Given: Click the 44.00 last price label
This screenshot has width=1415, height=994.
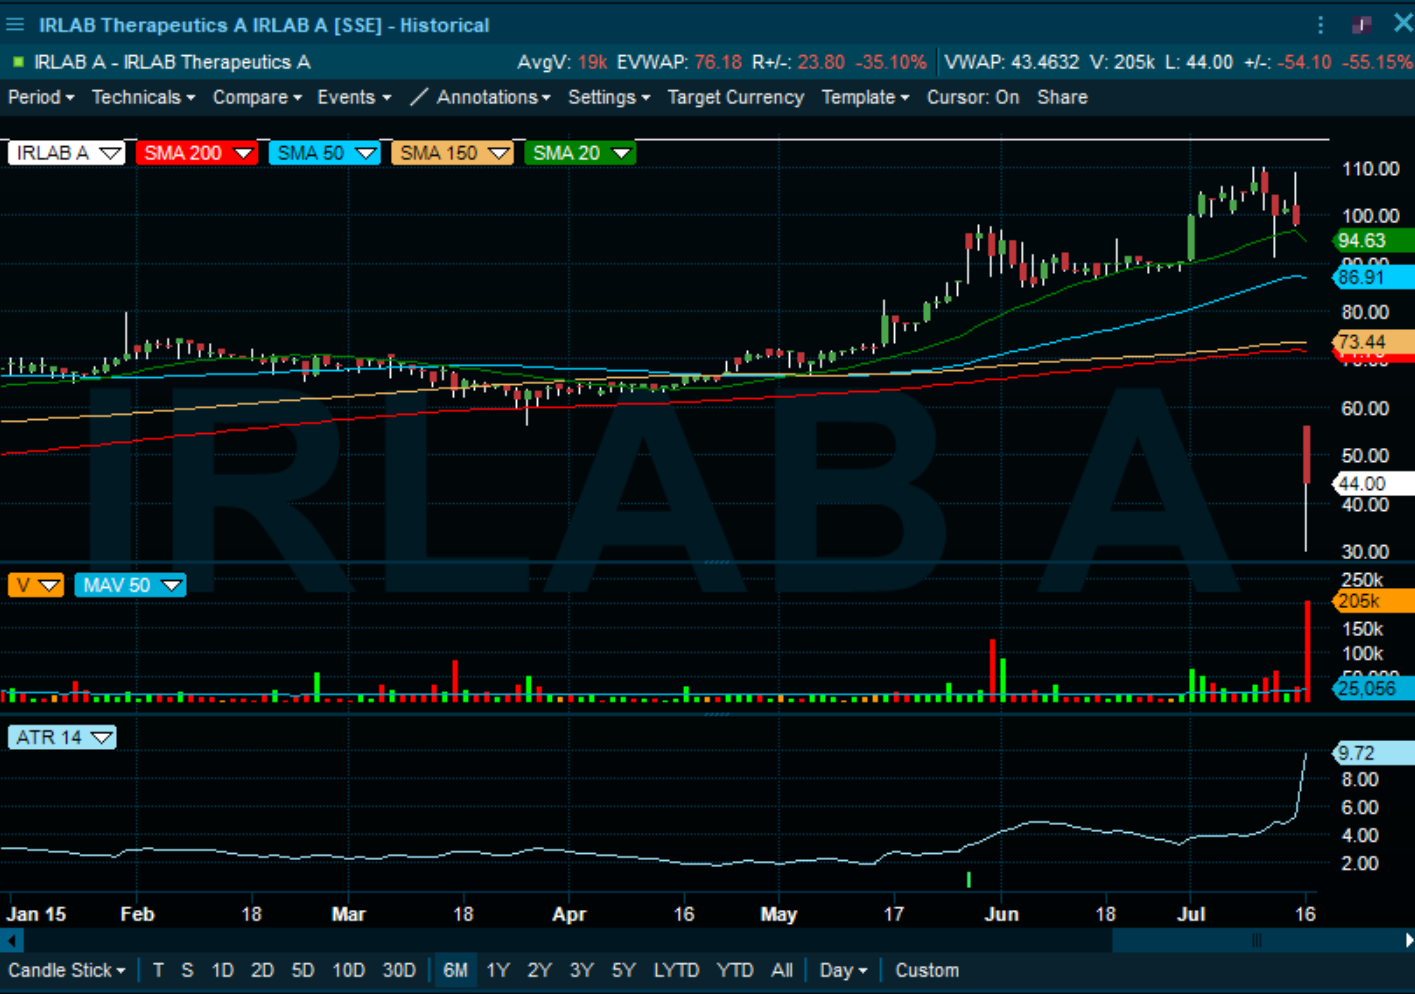Looking at the screenshot, I should pos(1374,483).
